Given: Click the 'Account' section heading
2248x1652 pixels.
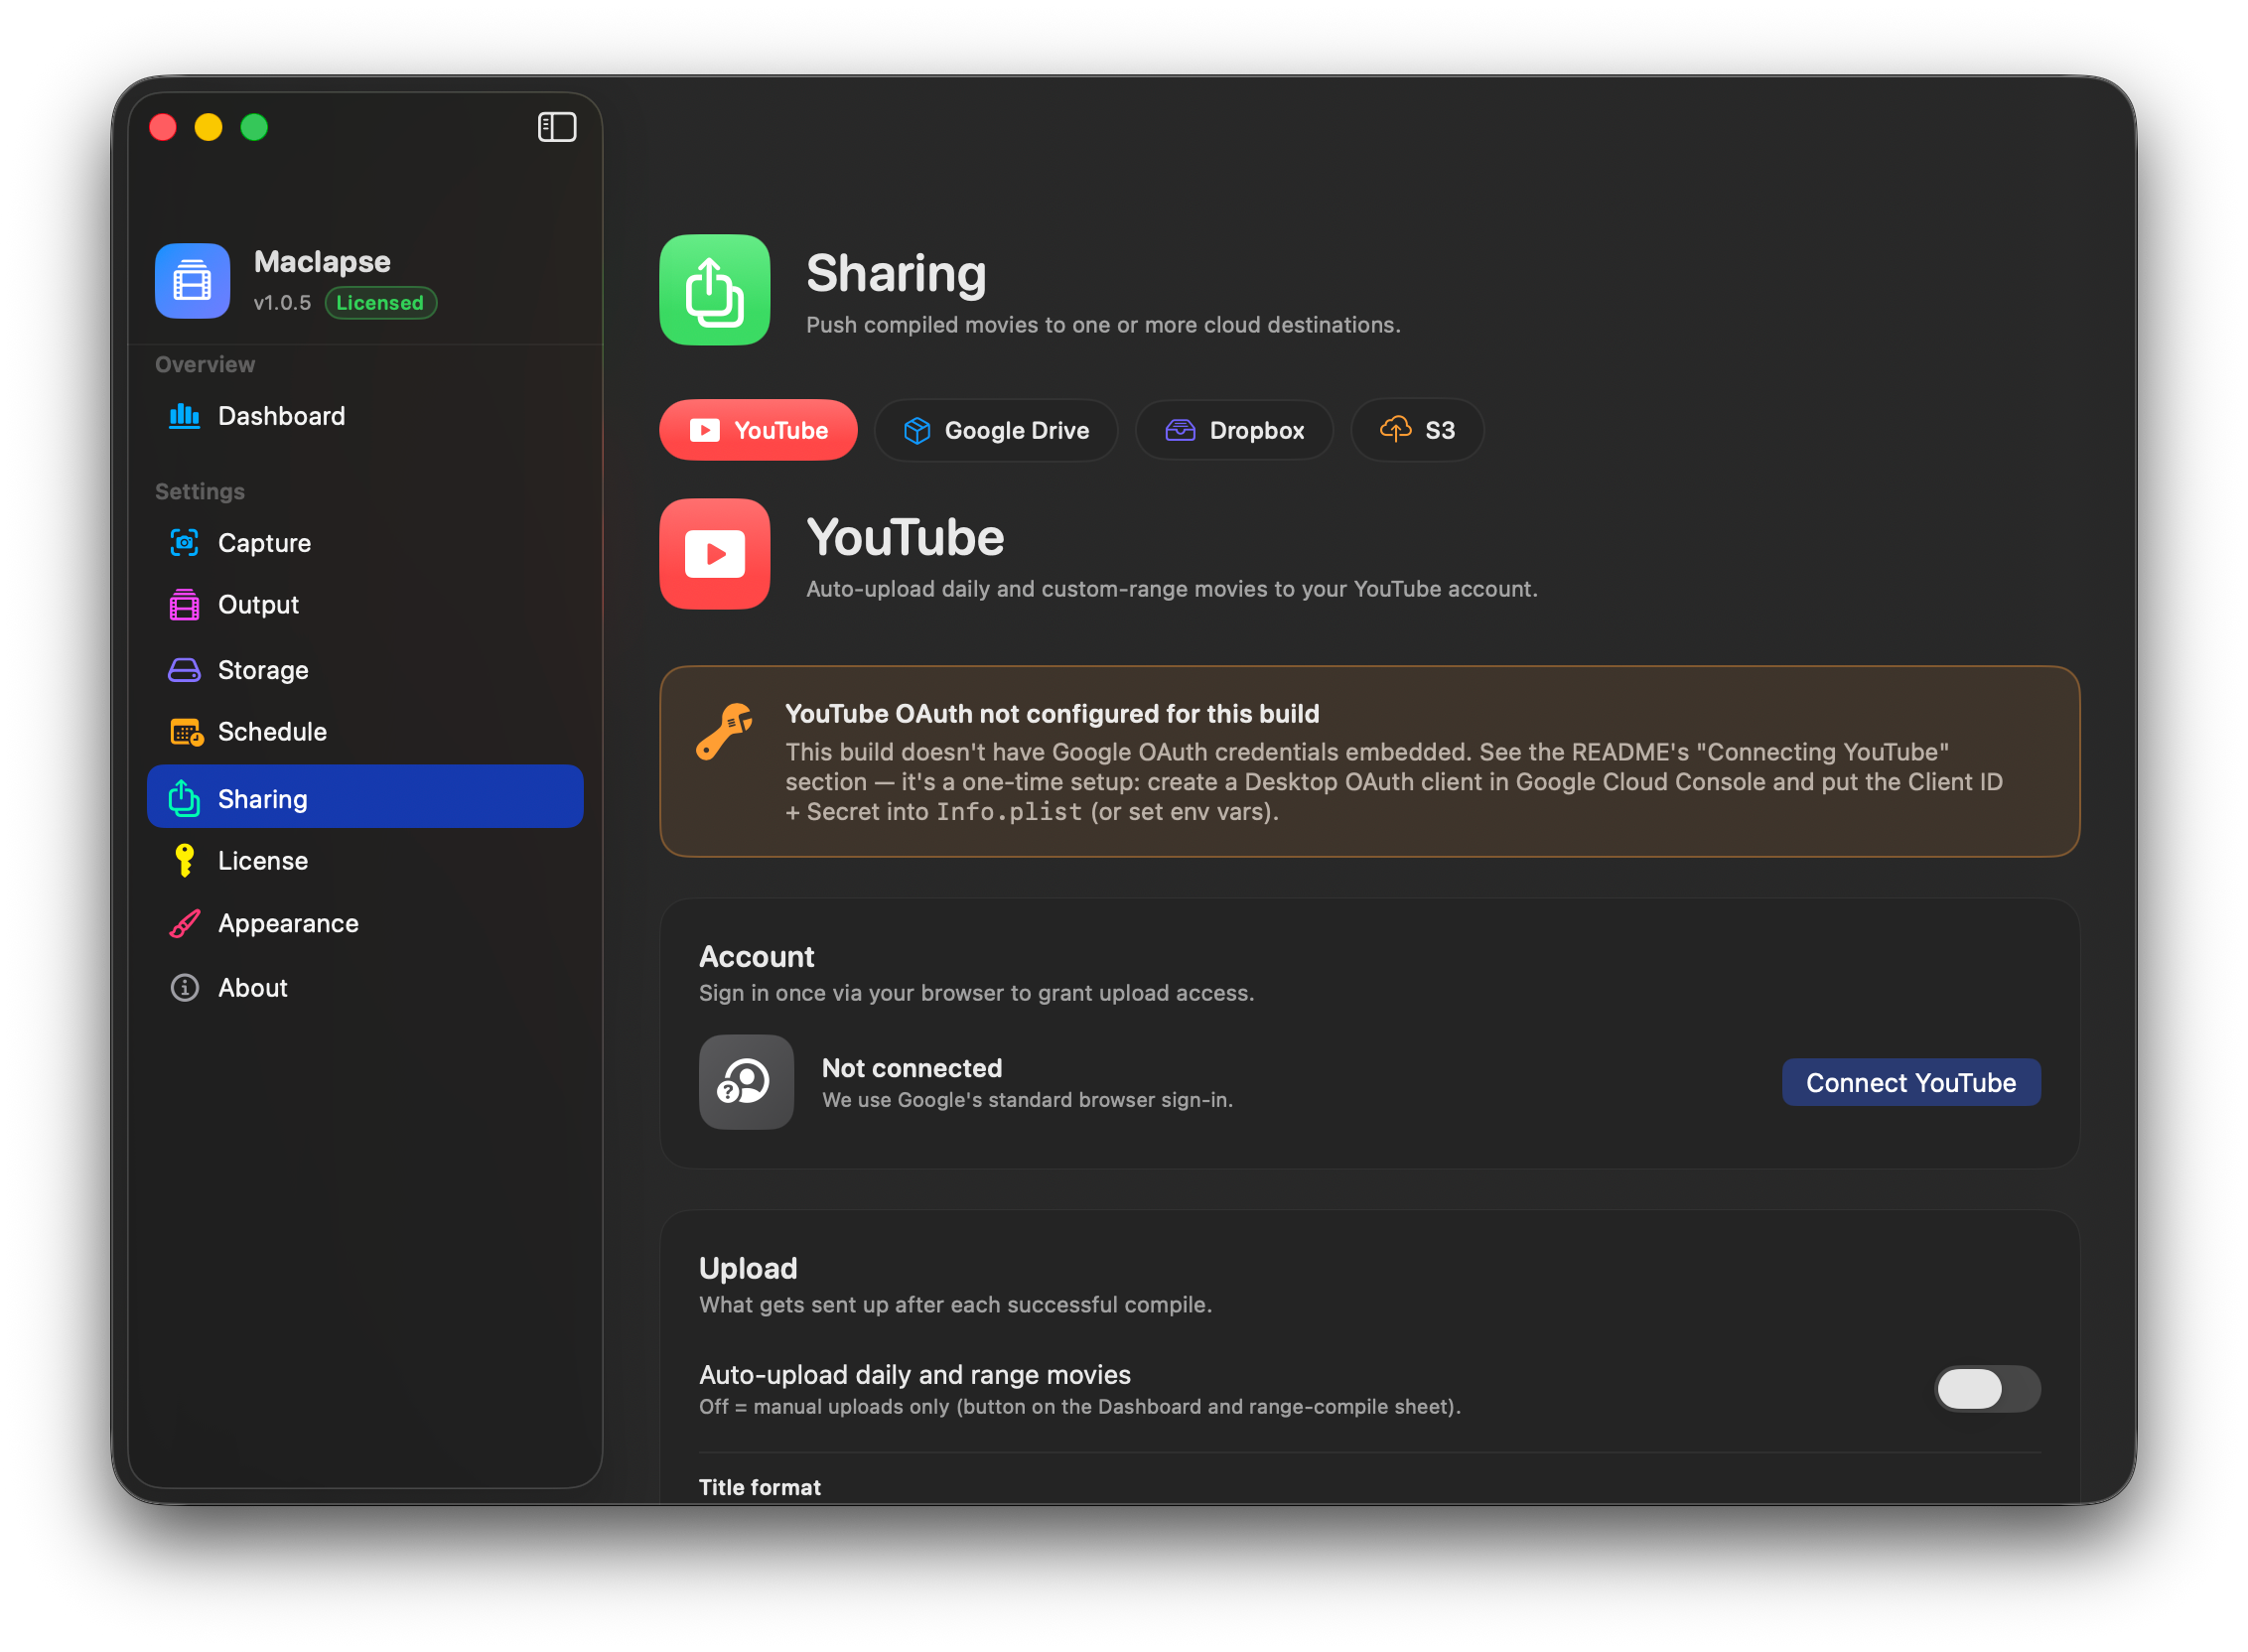Looking at the screenshot, I should [x=756, y=957].
